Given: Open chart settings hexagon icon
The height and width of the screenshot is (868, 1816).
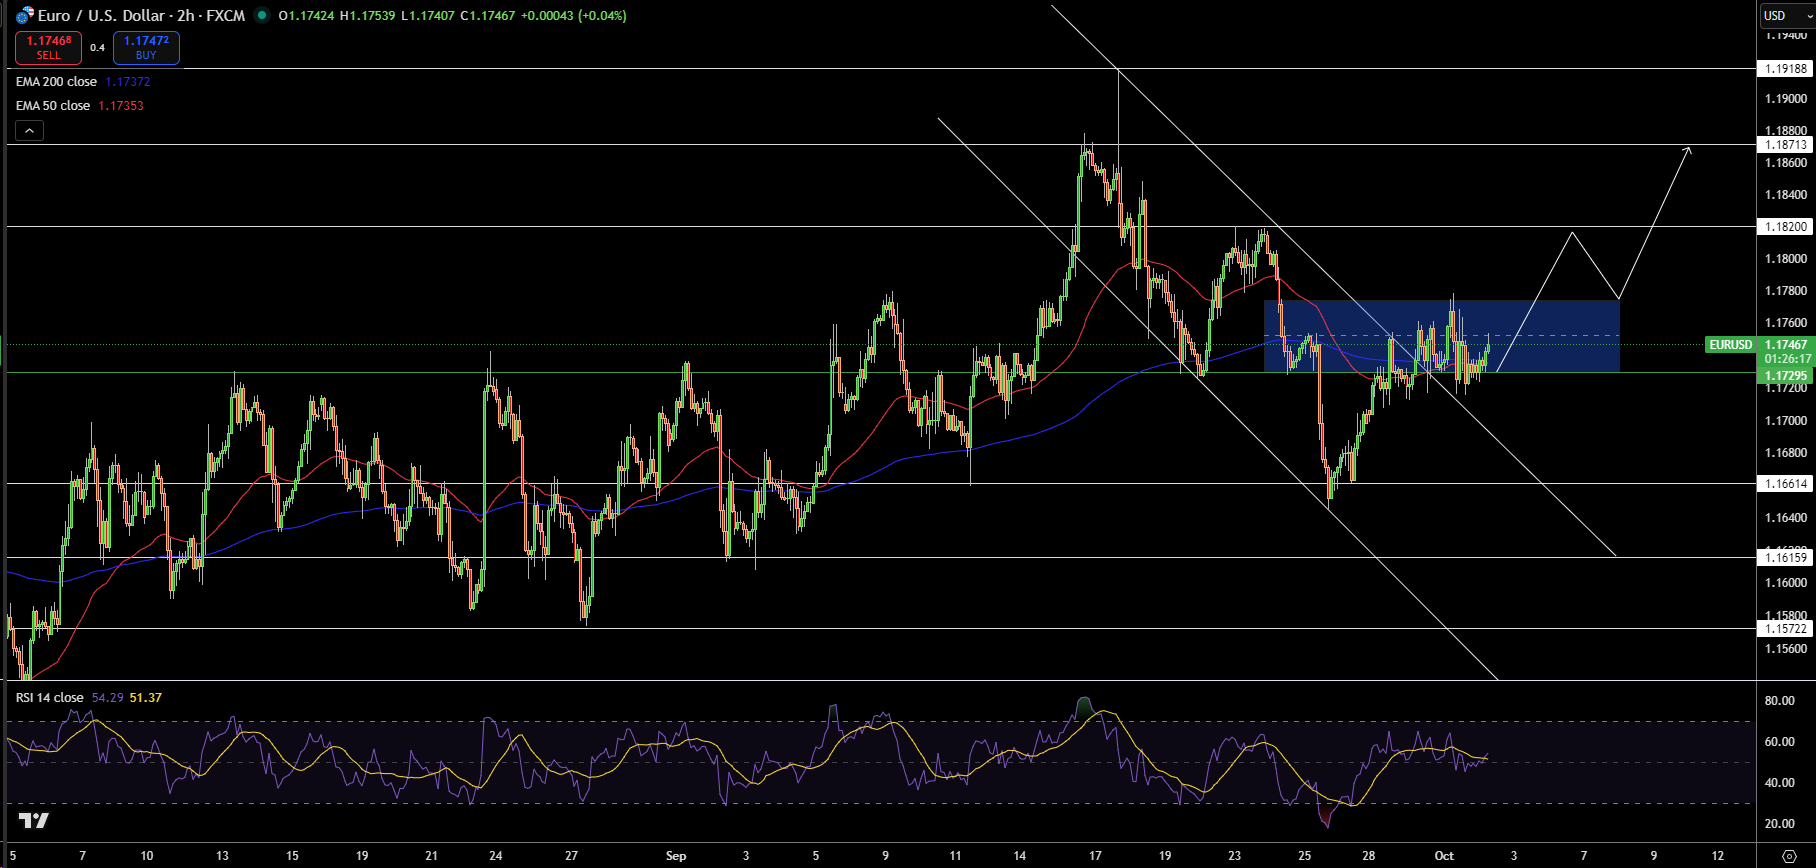Looking at the screenshot, I should [1789, 856].
